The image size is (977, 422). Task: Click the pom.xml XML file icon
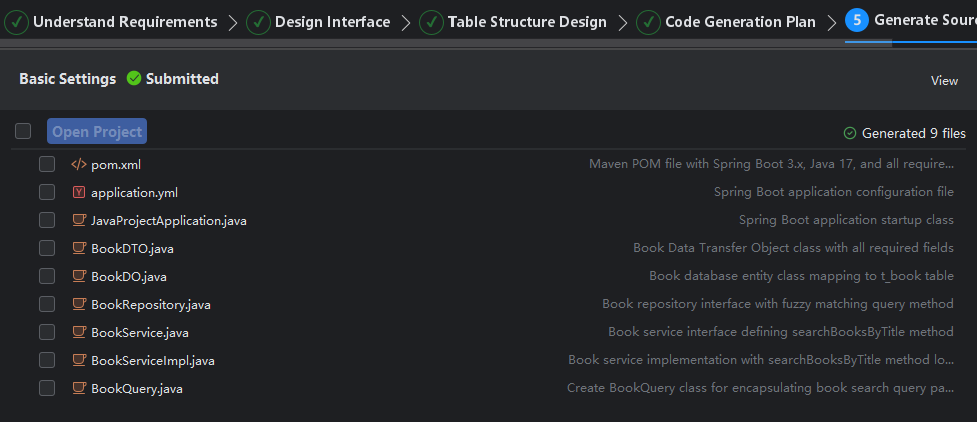coord(79,164)
